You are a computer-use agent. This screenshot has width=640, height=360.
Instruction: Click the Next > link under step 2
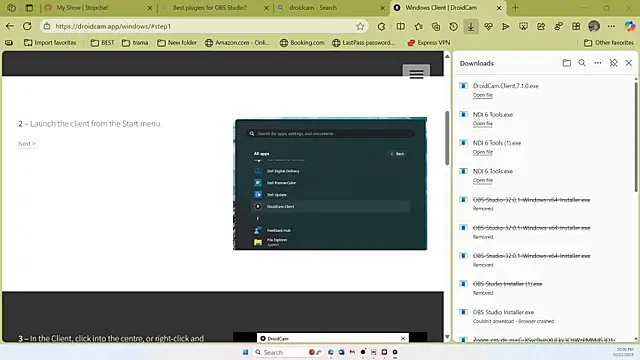click(x=27, y=144)
